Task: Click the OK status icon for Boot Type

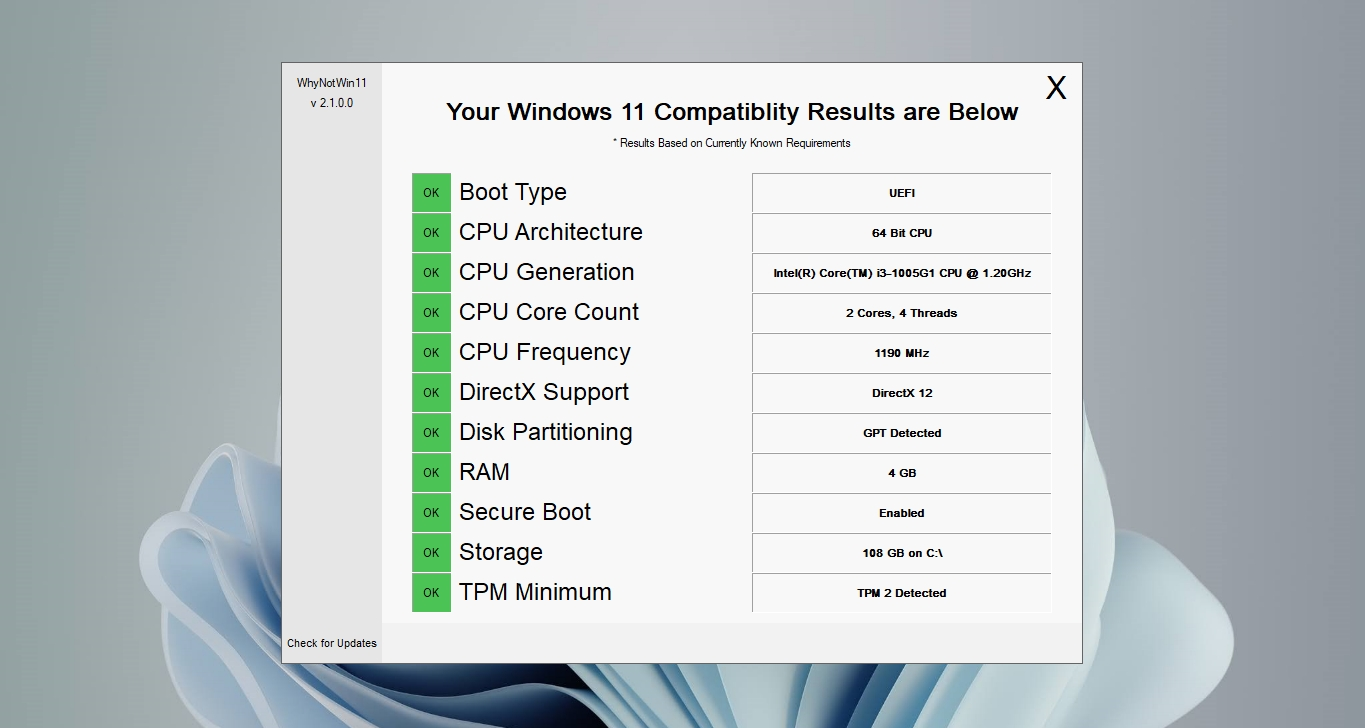Action: tap(431, 193)
